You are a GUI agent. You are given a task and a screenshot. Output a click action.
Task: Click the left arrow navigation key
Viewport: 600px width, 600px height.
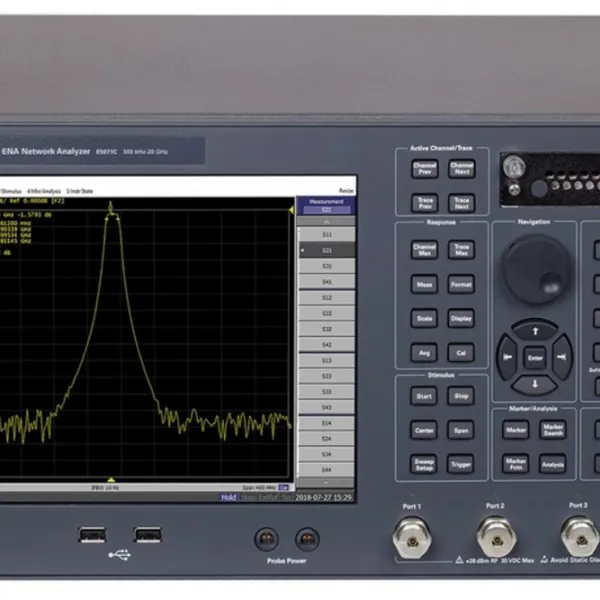pyautogui.click(x=508, y=357)
